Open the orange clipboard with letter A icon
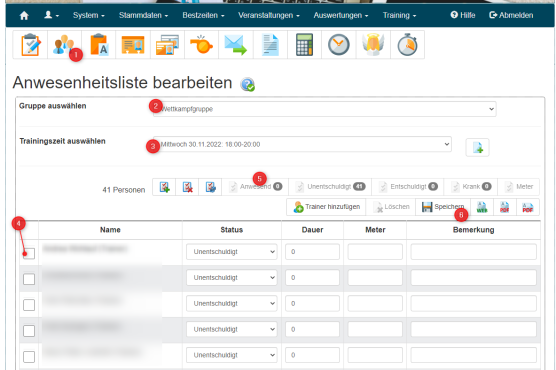556x370 pixels. point(99,45)
